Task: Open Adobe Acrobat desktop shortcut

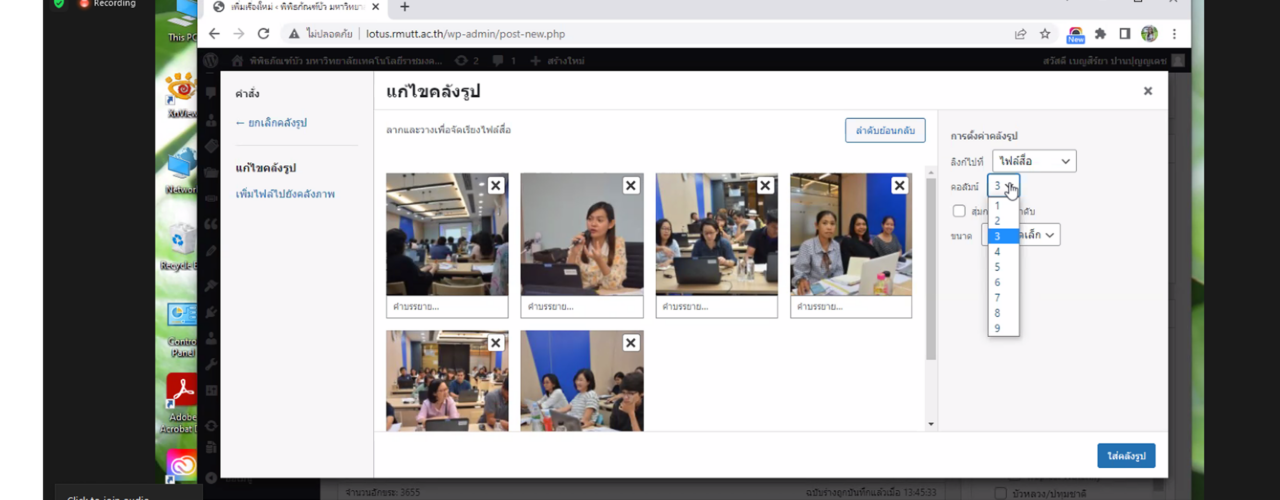Action: (181, 405)
